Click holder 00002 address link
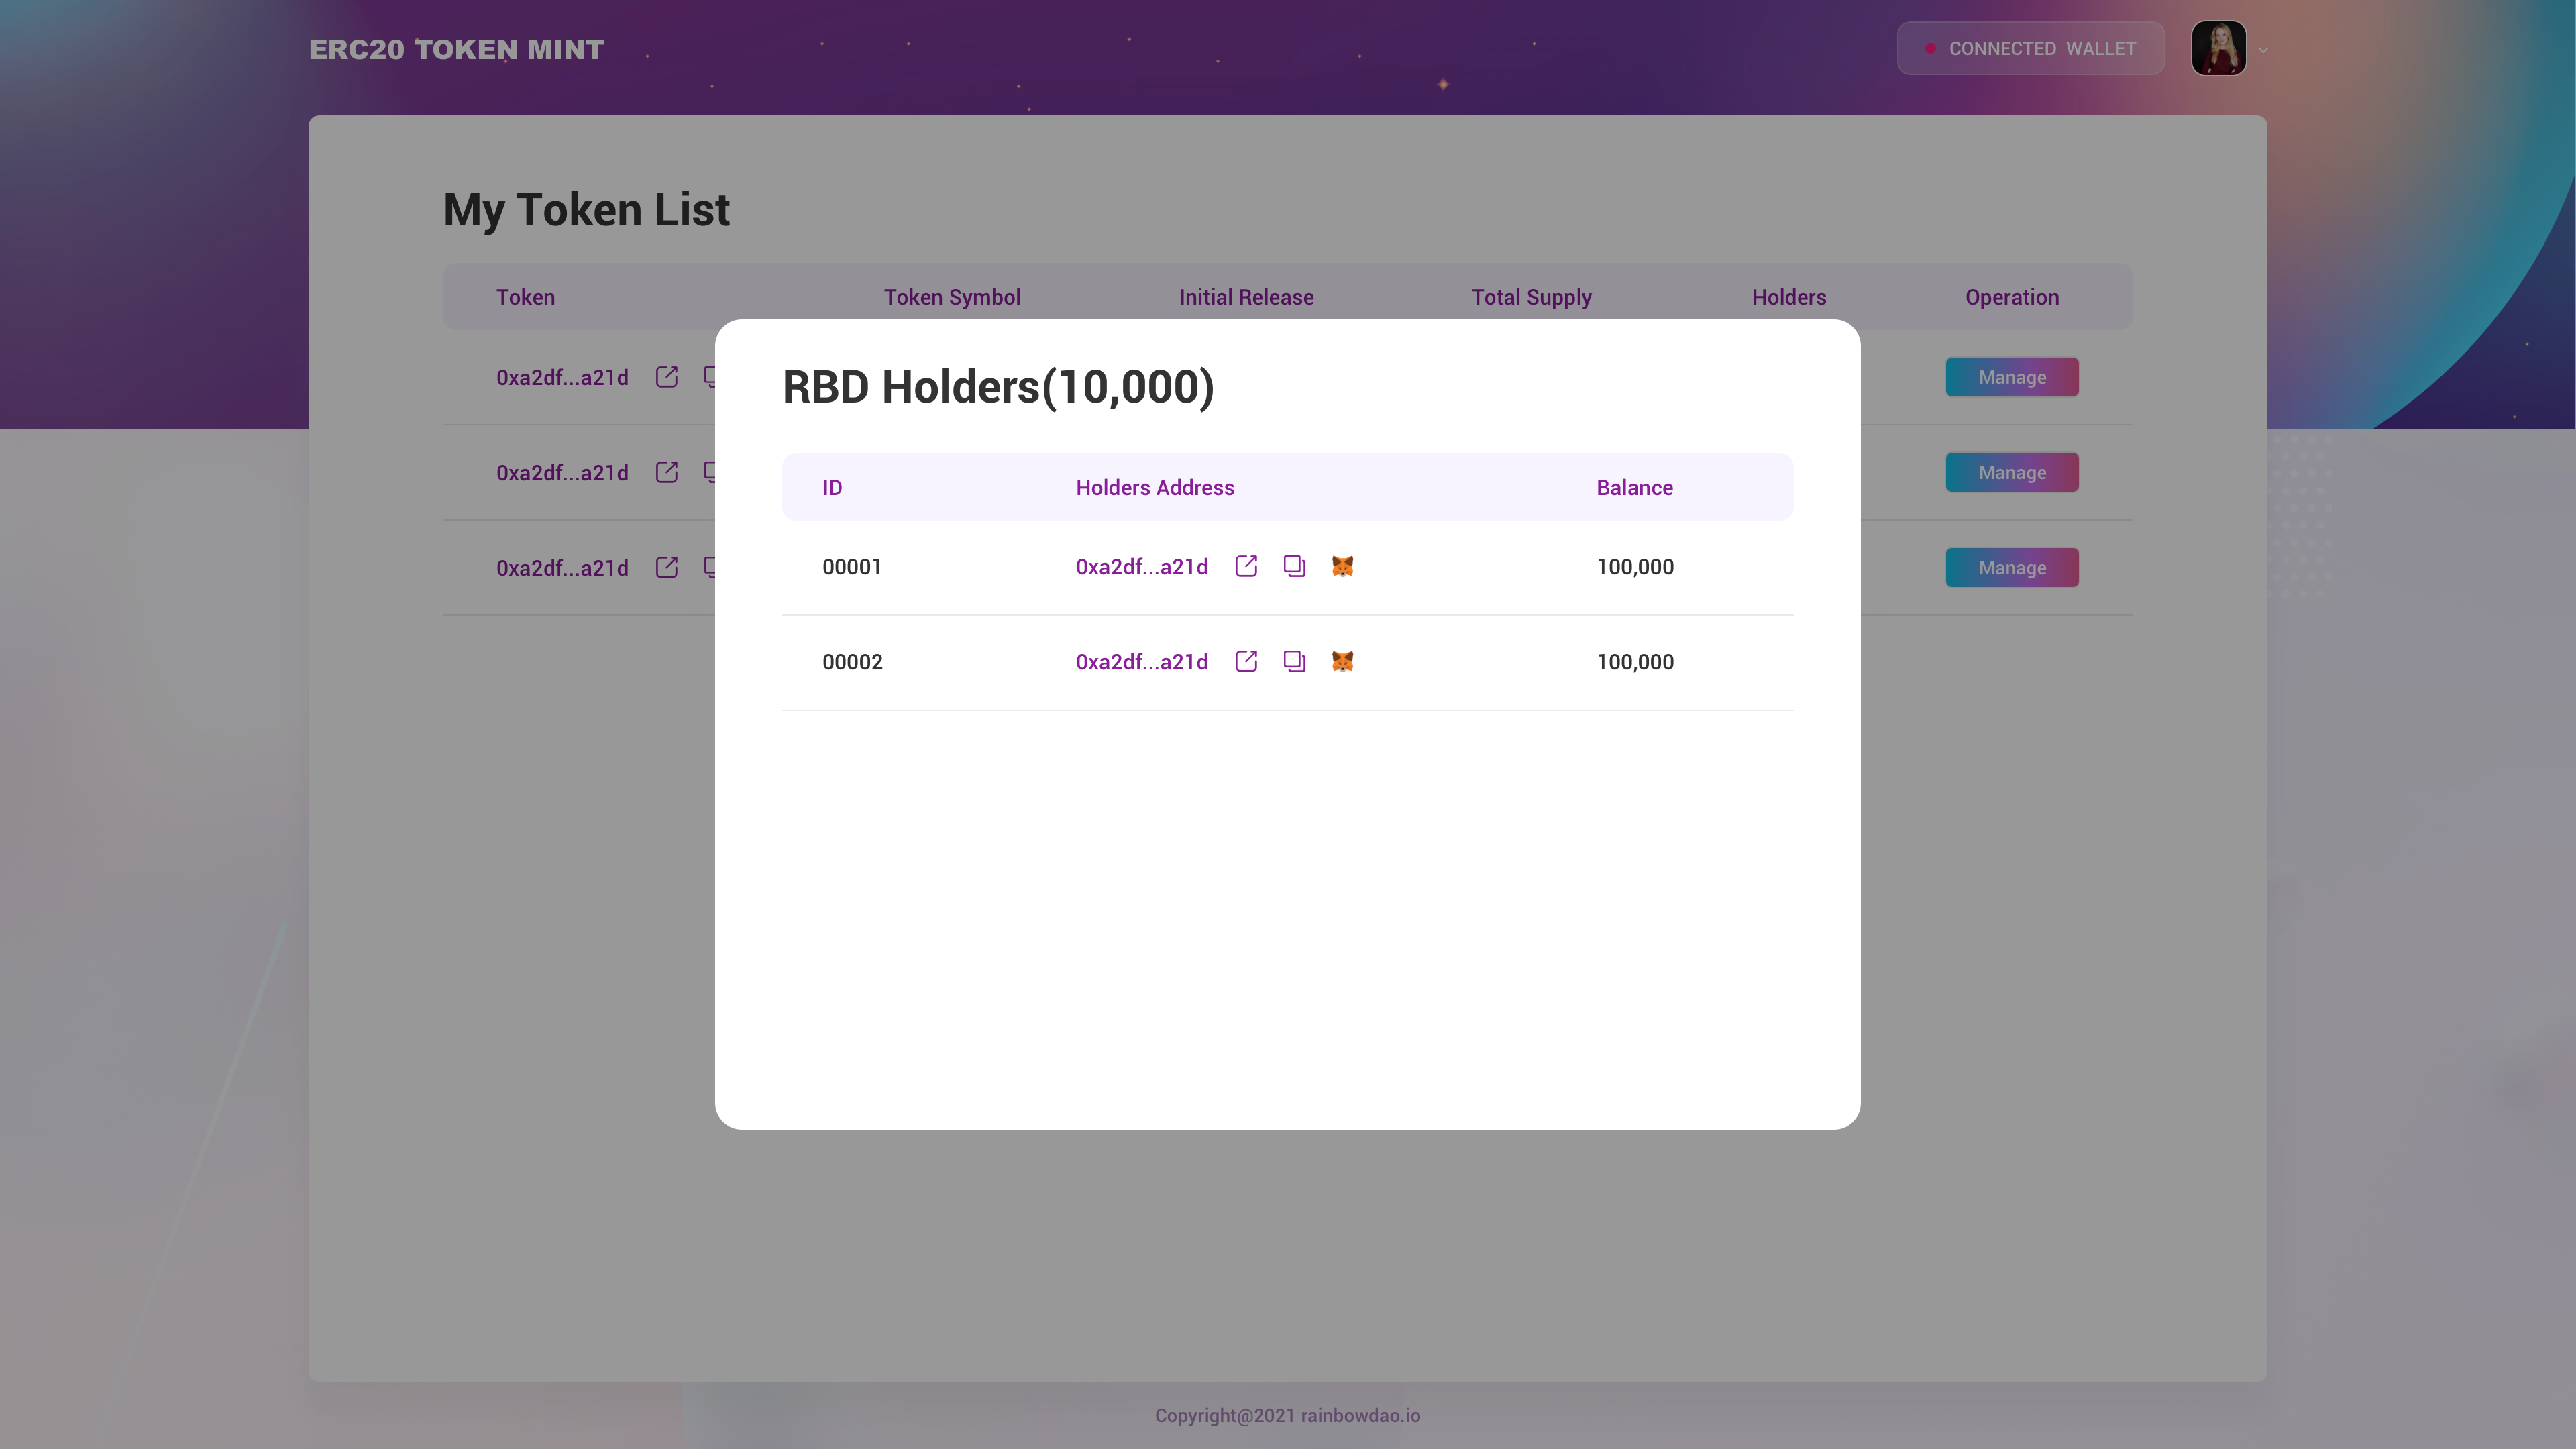2576x1449 pixels. click(1141, 662)
